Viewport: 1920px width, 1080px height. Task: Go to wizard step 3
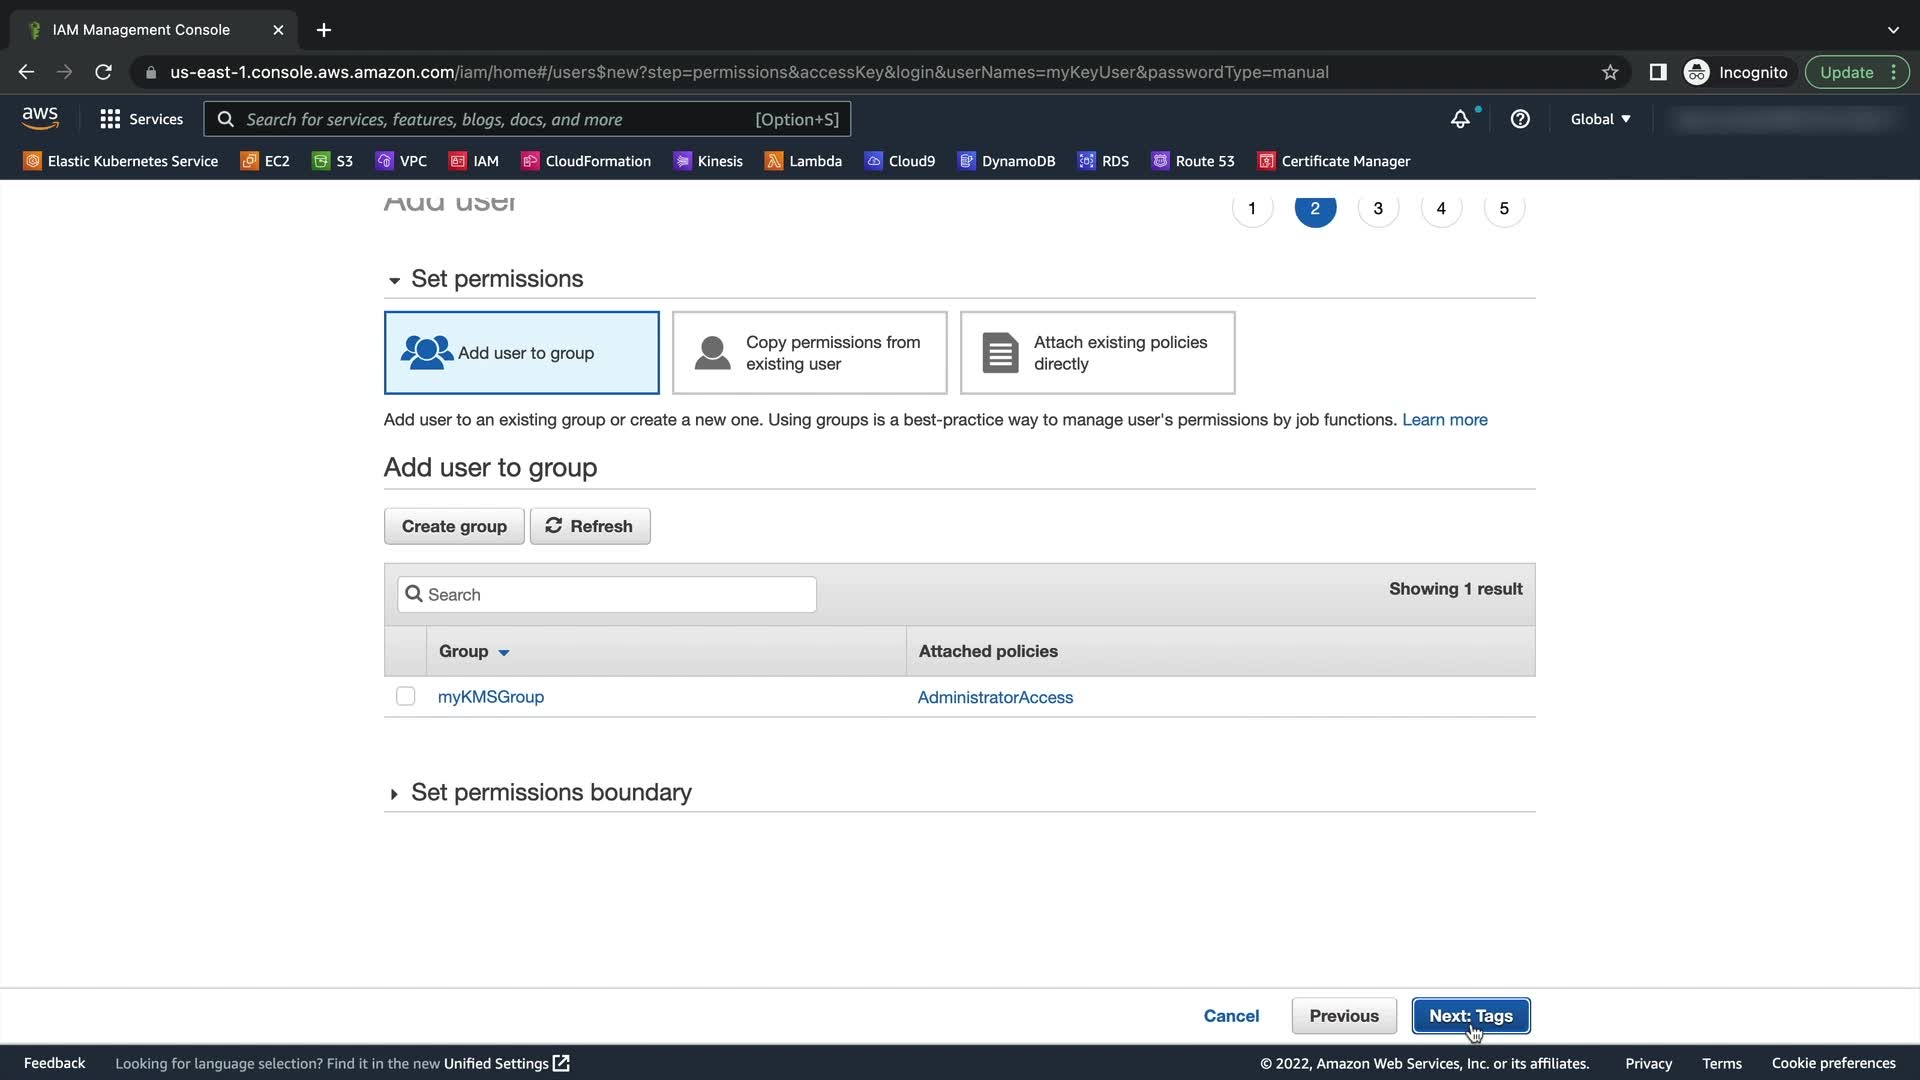1378,208
